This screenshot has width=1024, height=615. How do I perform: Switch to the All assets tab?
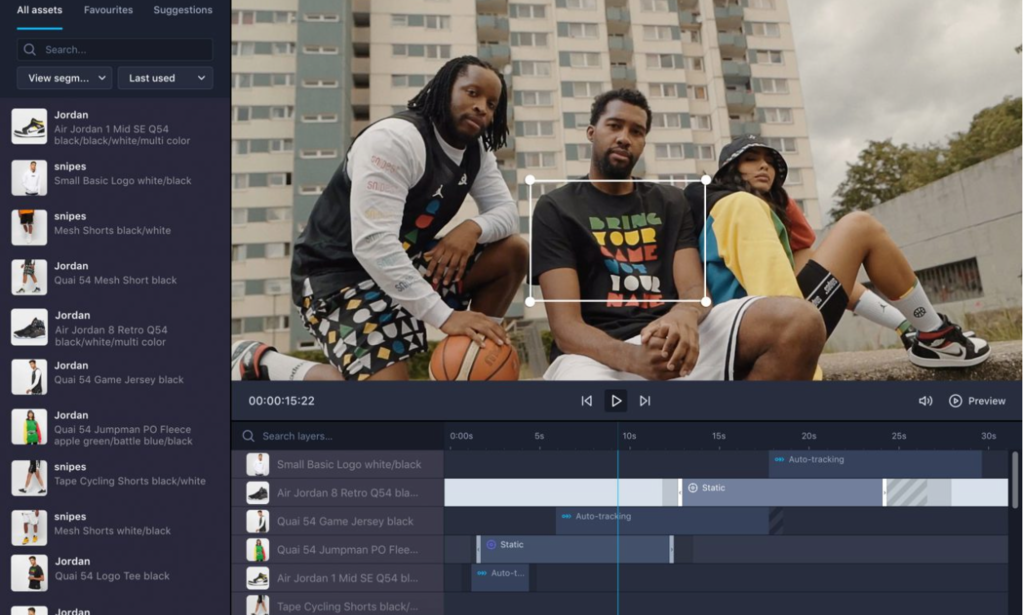pyautogui.click(x=39, y=10)
